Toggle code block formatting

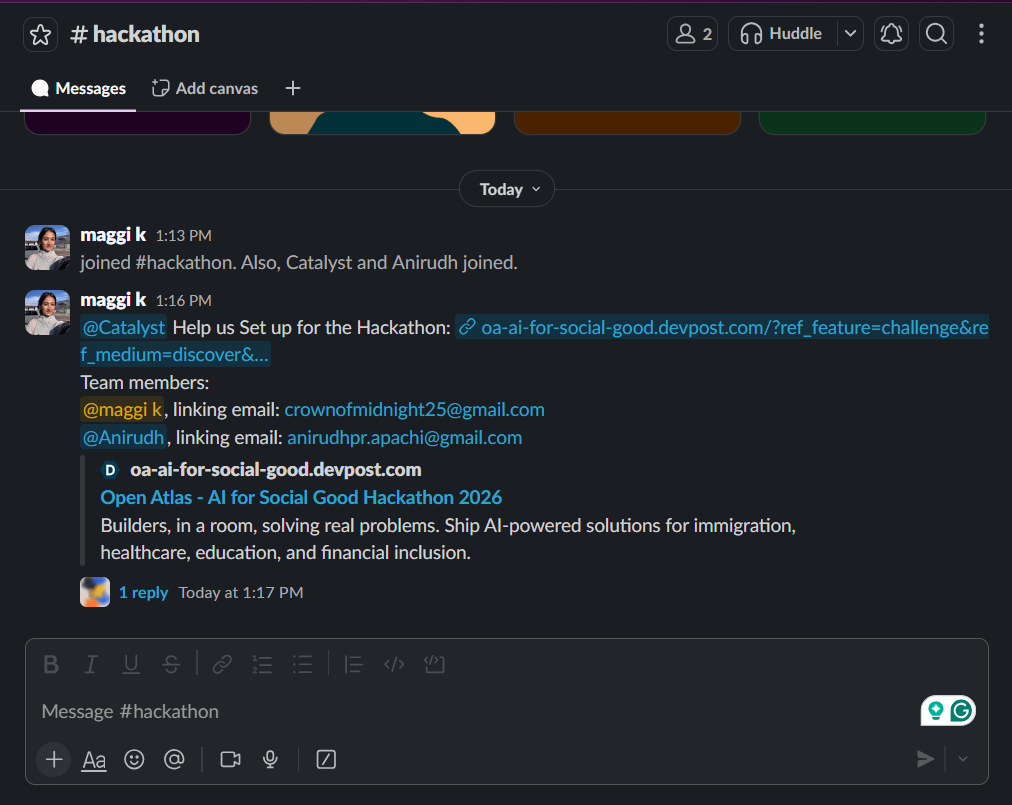coord(434,664)
